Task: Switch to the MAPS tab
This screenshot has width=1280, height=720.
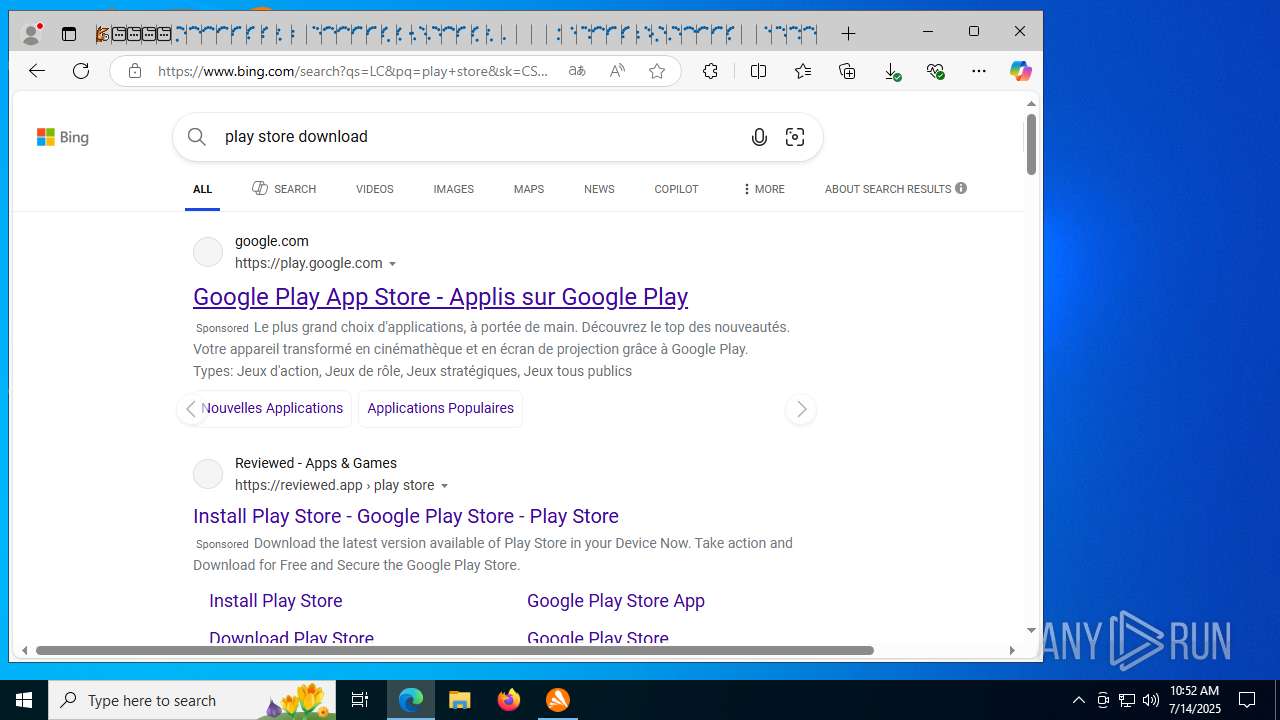Action: click(529, 189)
